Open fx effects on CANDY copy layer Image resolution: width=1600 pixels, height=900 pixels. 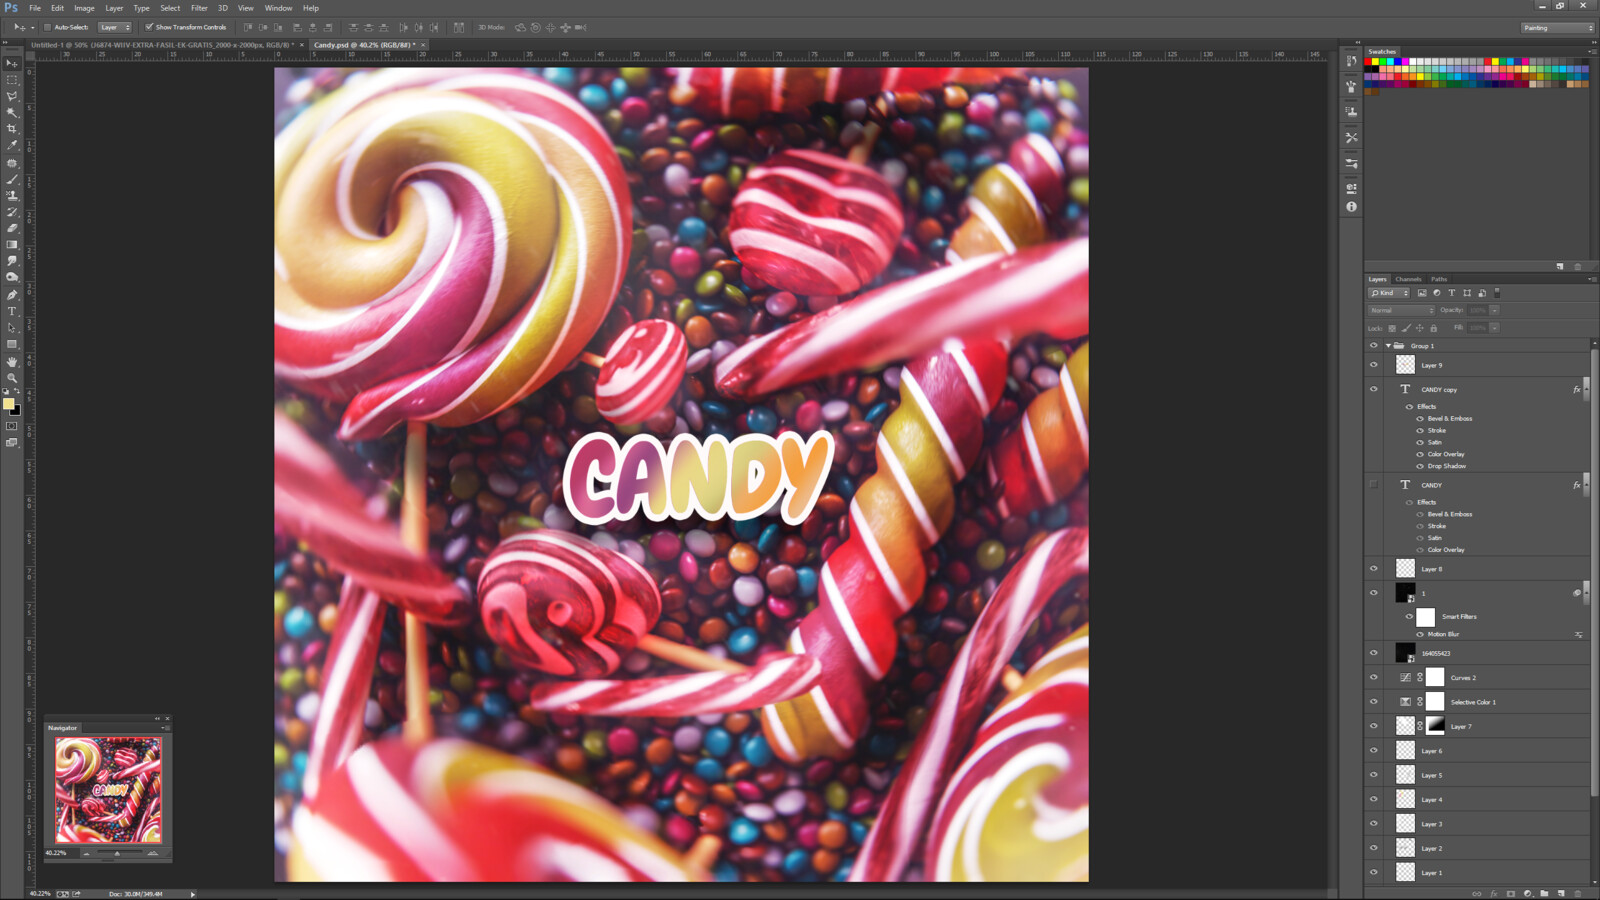[1577, 389]
